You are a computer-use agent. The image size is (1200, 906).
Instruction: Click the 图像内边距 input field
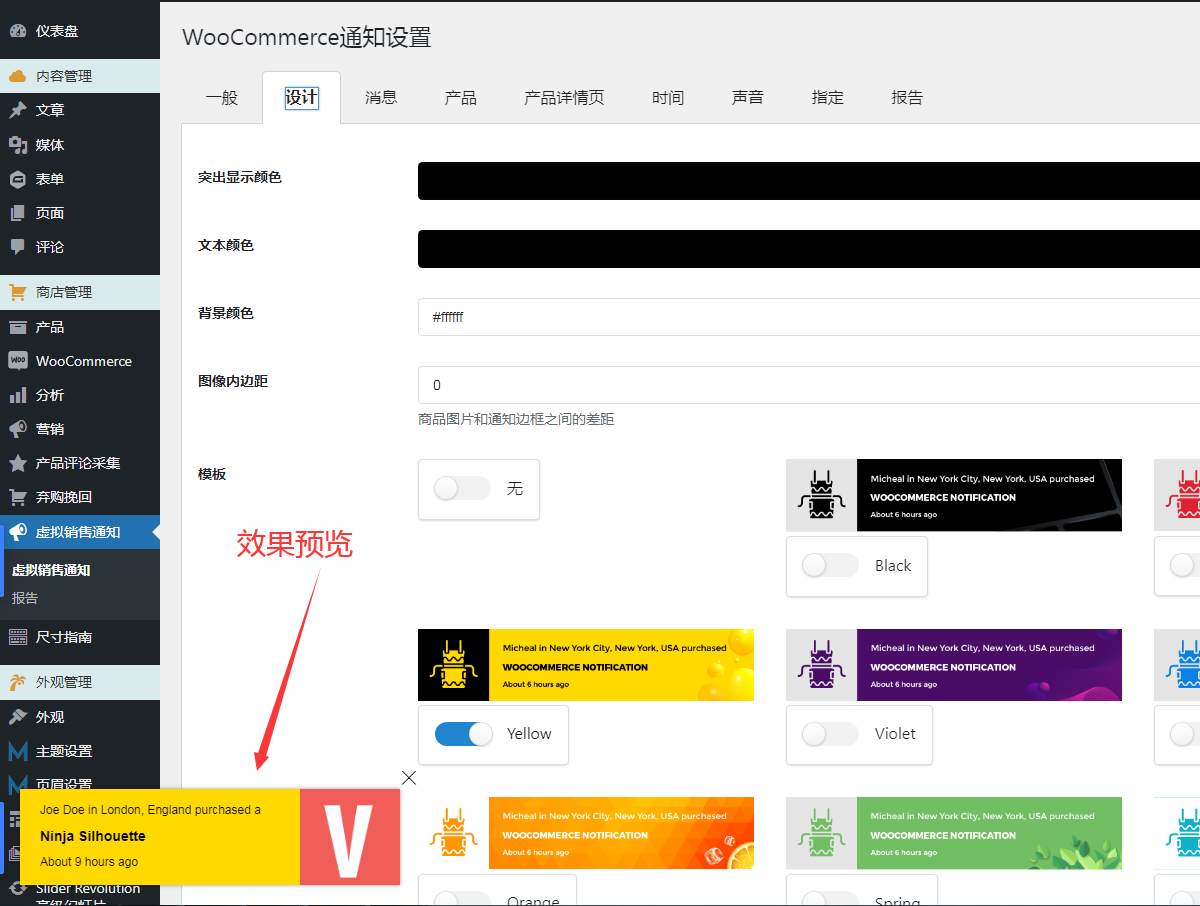pyautogui.click(x=809, y=385)
